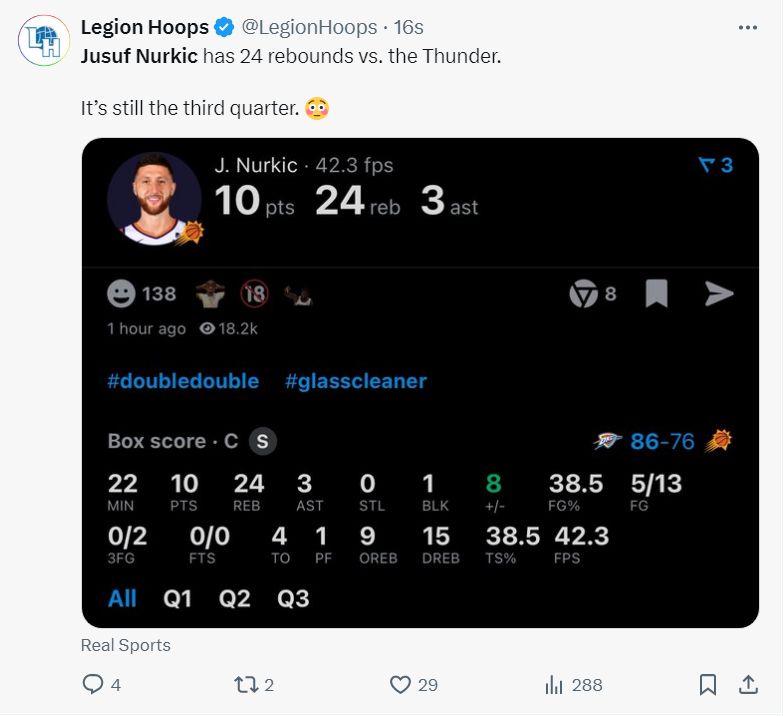The width and height of the screenshot is (783, 716).
Task: Like the tweet with heart icon
Action: [x=400, y=685]
